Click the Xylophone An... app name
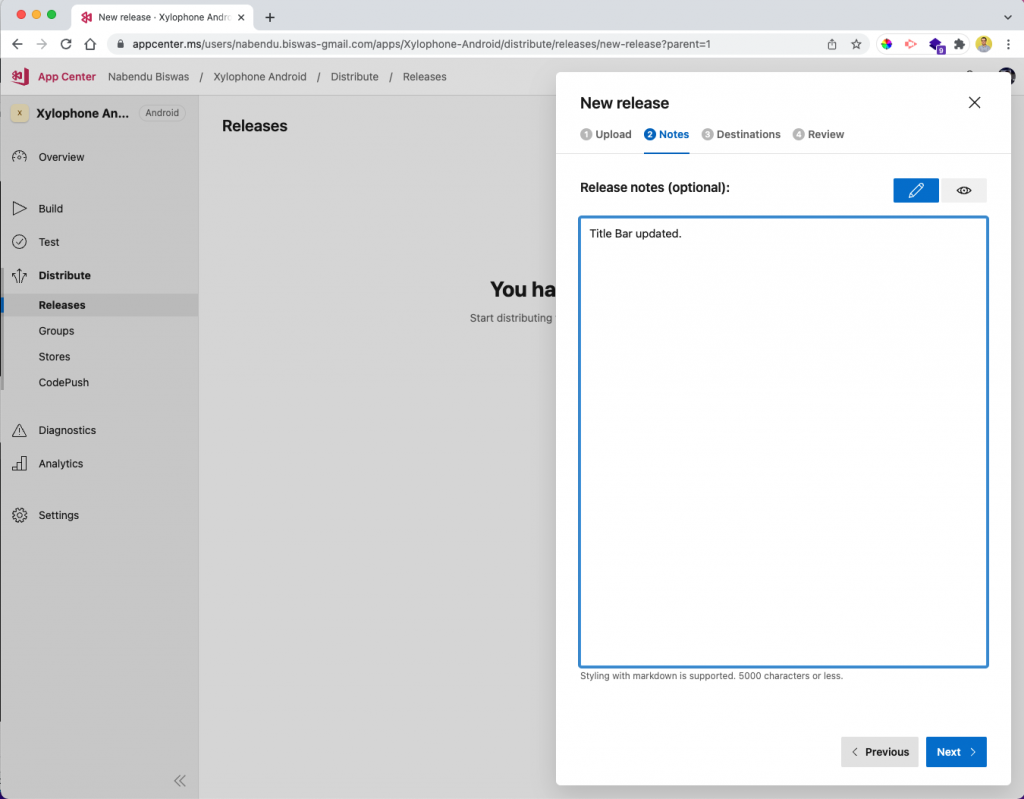Screen dimensions: 1024x799 pyautogui.click(x=82, y=113)
